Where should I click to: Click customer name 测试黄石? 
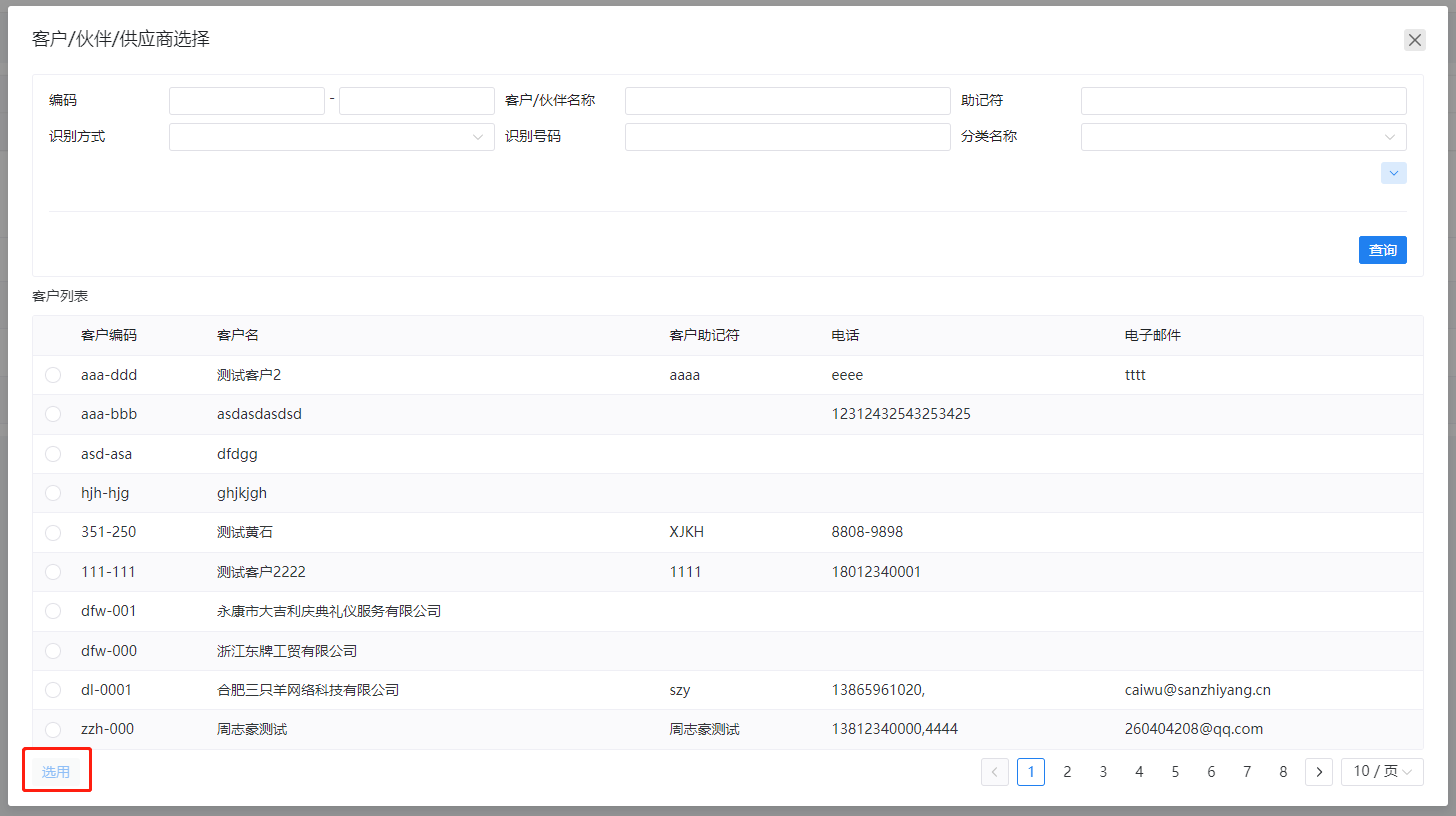245,532
